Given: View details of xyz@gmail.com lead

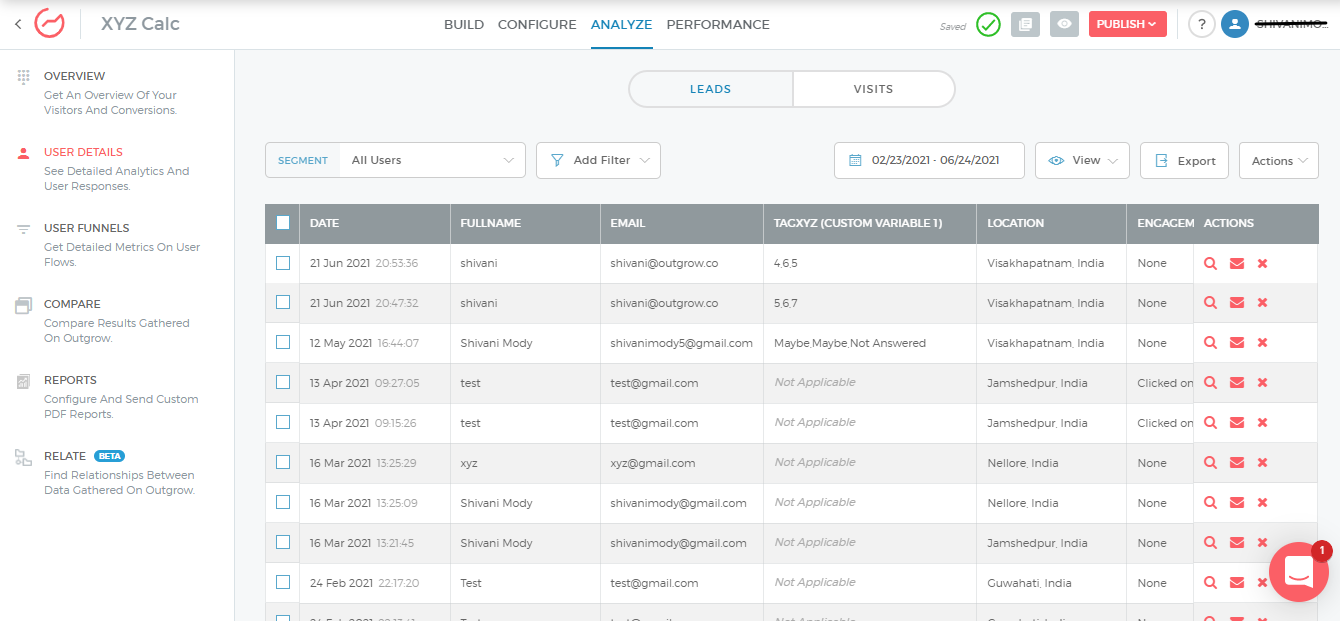Looking at the screenshot, I should pos(1210,463).
